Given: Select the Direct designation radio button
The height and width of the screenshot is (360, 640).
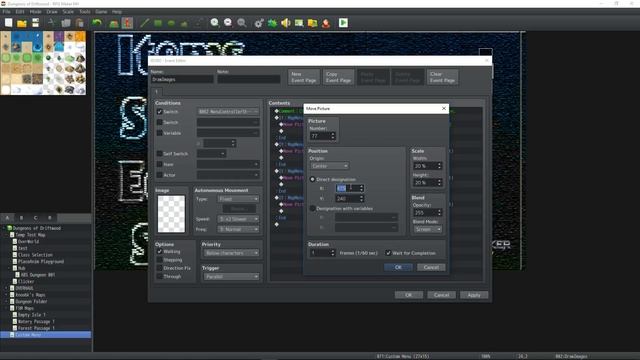Looking at the screenshot, I should 313,179.
